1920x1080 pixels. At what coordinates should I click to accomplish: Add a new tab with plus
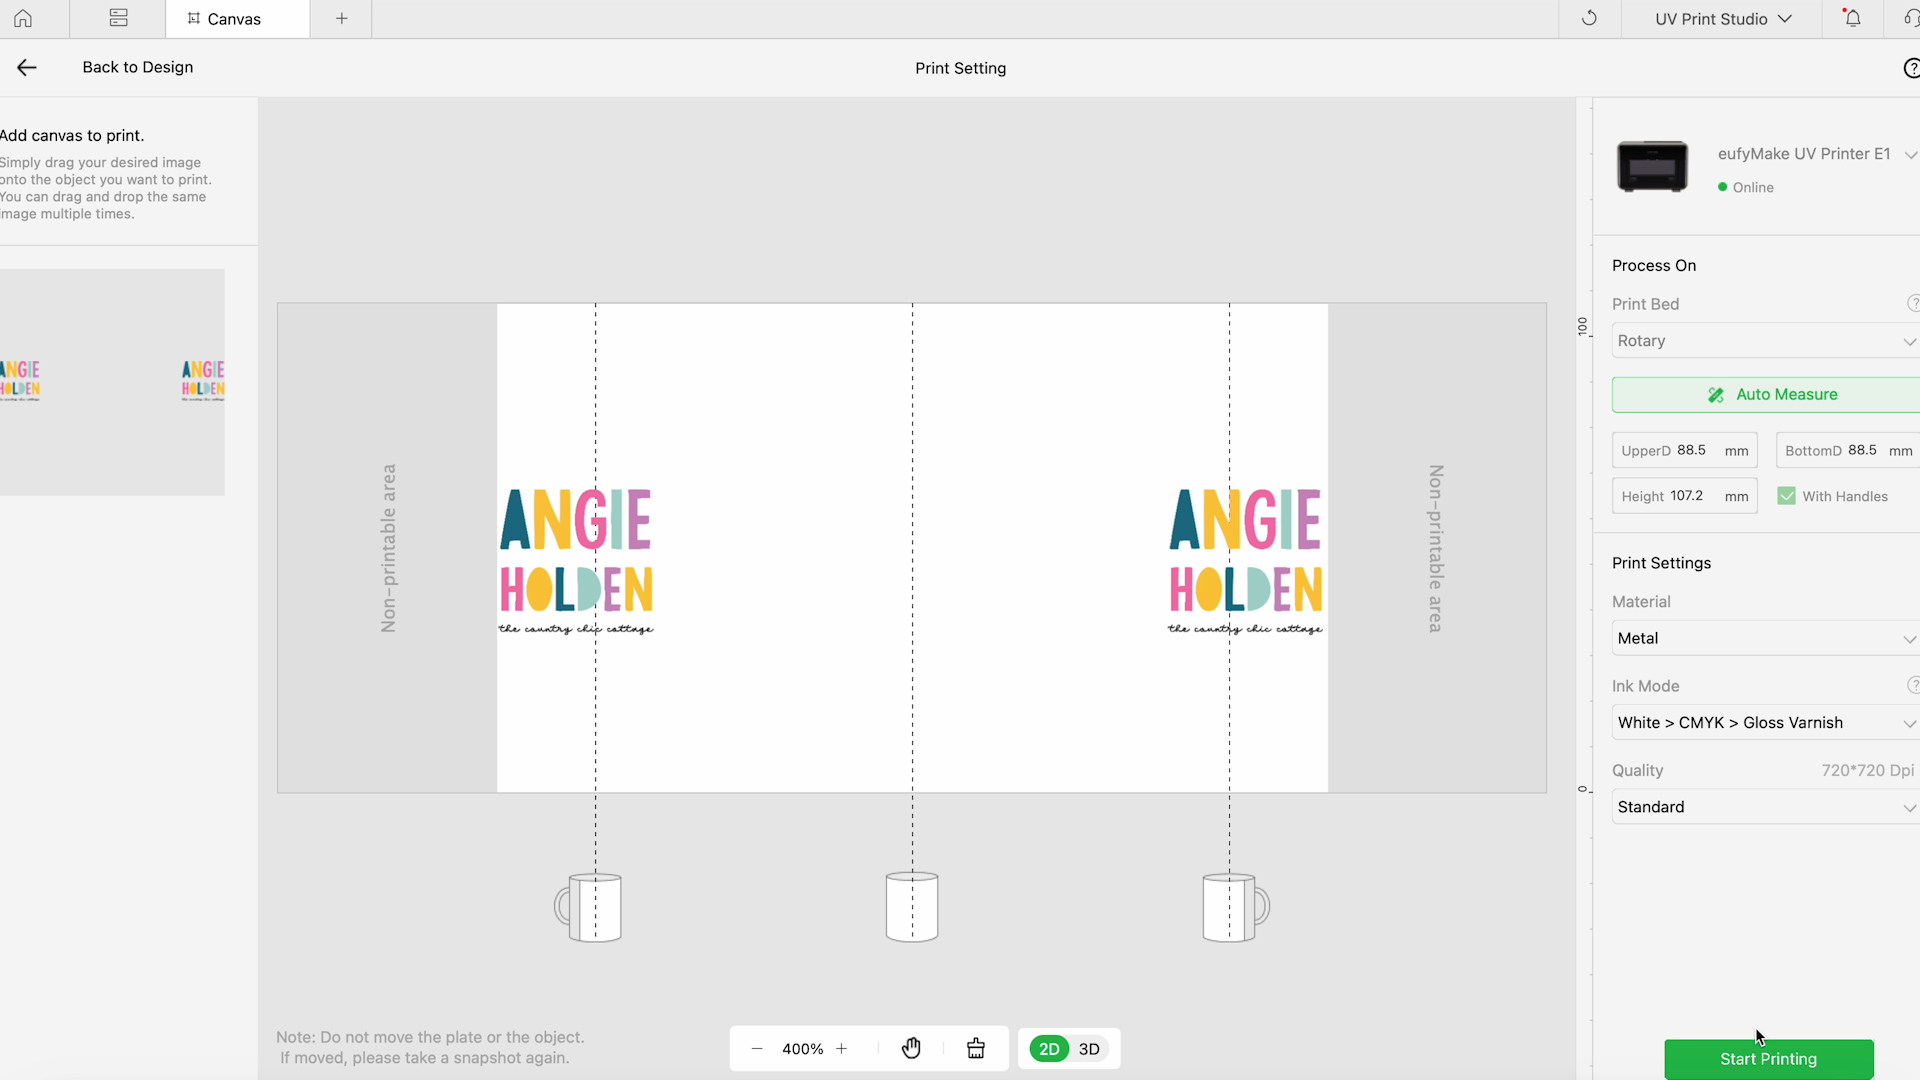coord(342,19)
